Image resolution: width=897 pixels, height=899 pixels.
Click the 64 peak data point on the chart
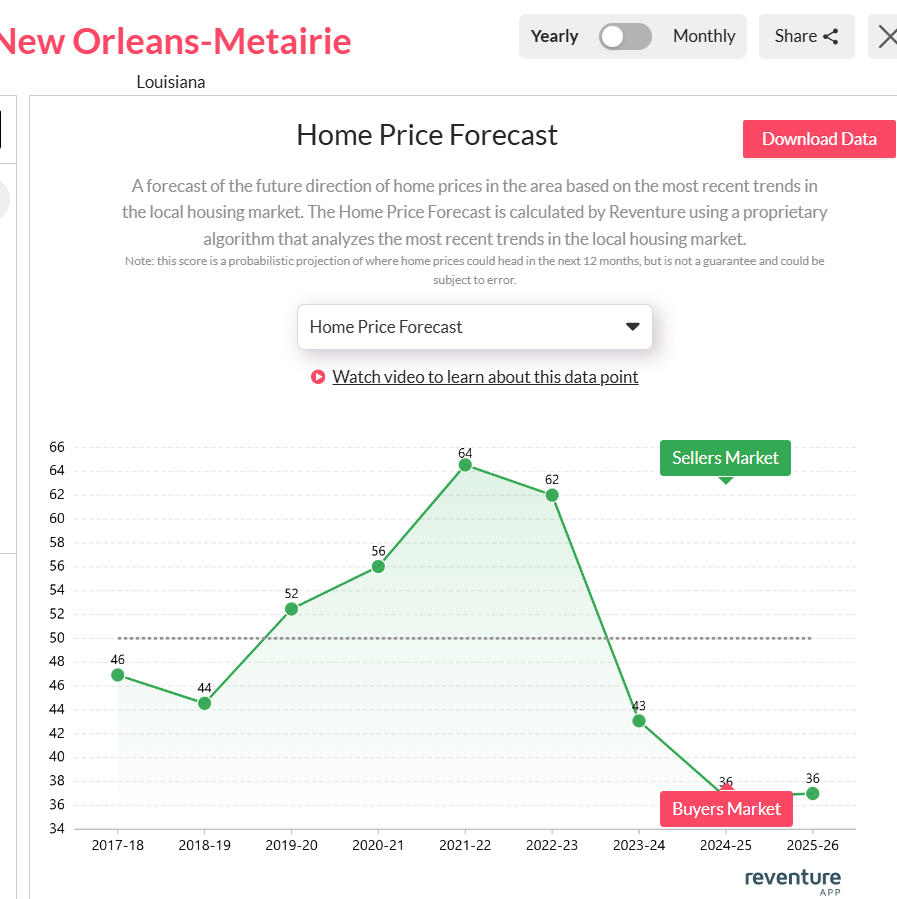[465, 466]
